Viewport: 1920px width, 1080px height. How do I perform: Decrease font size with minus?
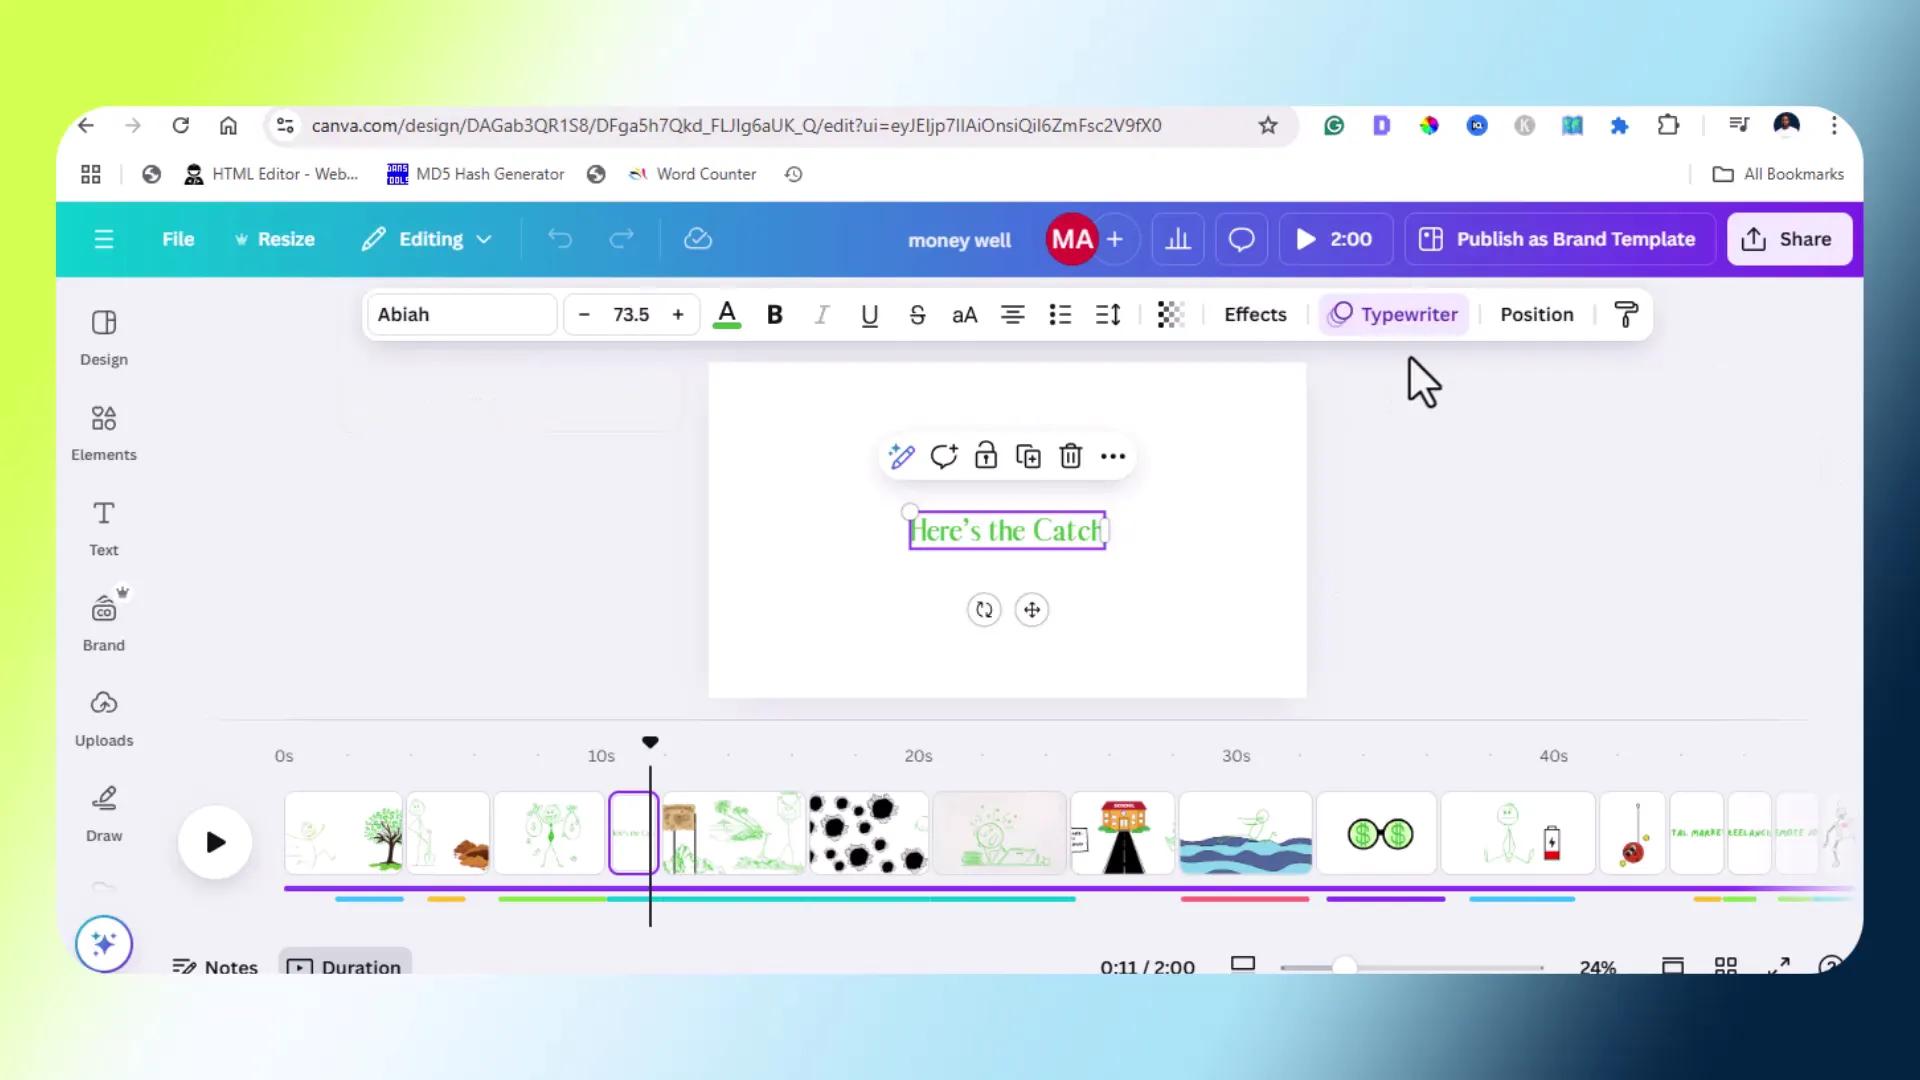click(x=584, y=315)
